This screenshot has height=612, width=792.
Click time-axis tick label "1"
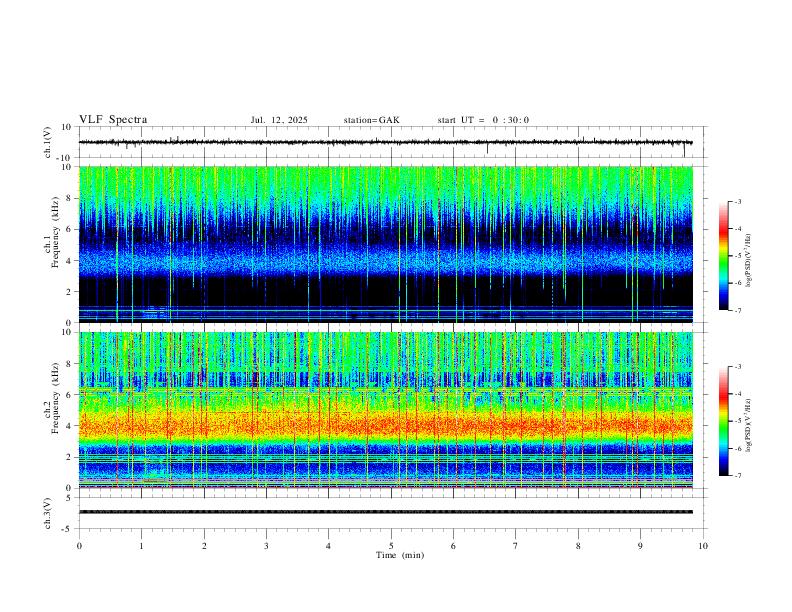coord(141,546)
